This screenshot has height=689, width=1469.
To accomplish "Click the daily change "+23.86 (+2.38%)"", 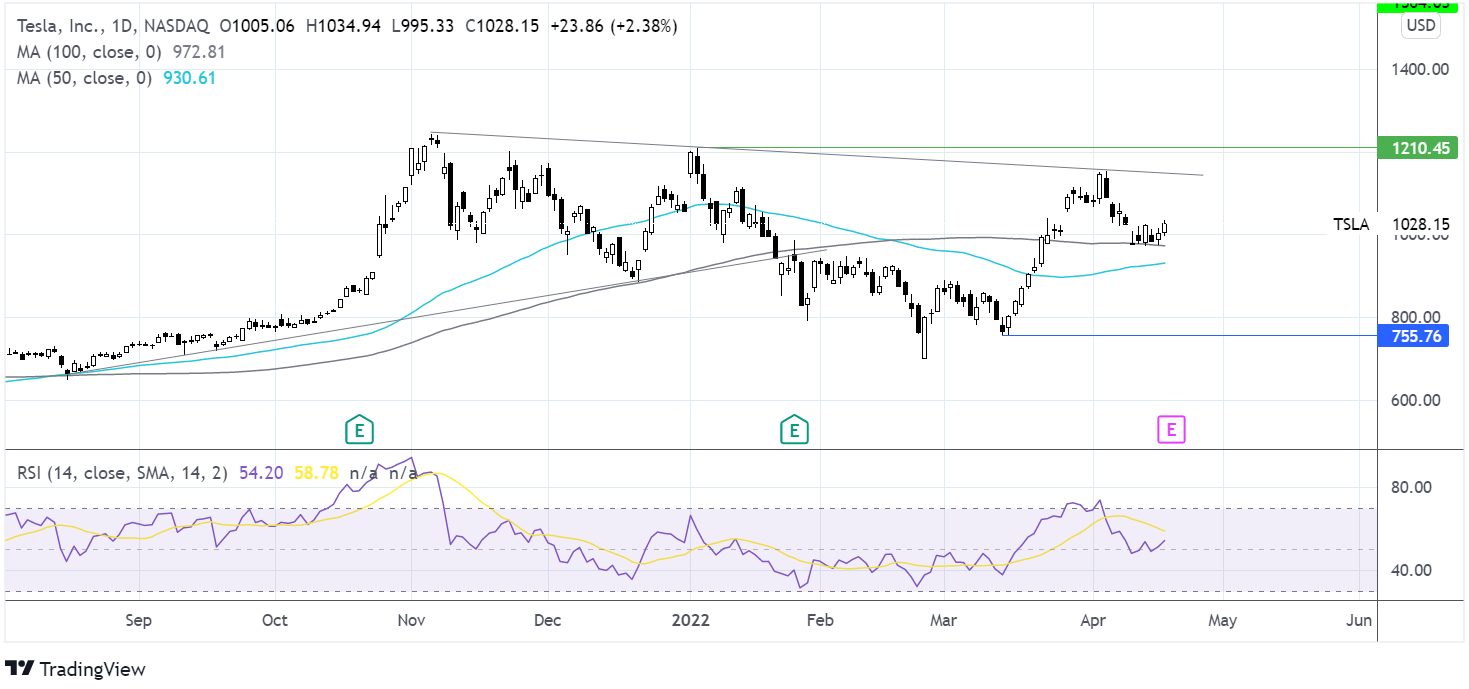I will pyautogui.click(x=613, y=26).
